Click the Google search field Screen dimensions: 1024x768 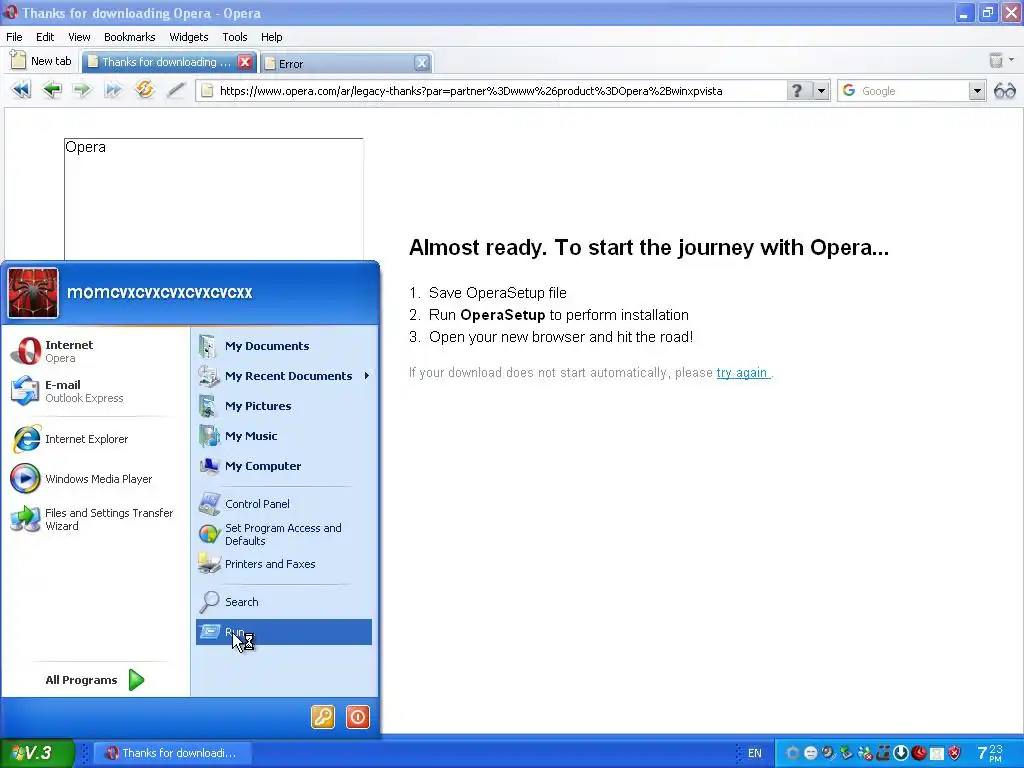[x=911, y=91]
